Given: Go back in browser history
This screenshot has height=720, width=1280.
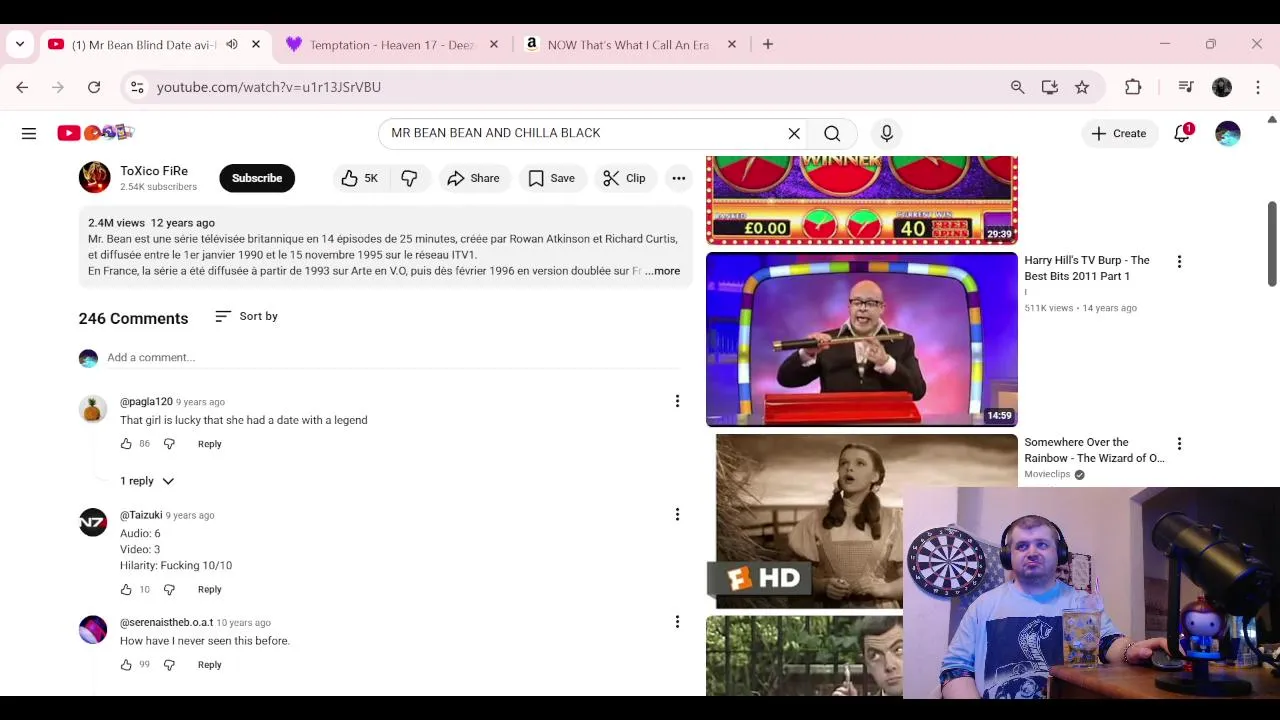Looking at the screenshot, I should (22, 87).
